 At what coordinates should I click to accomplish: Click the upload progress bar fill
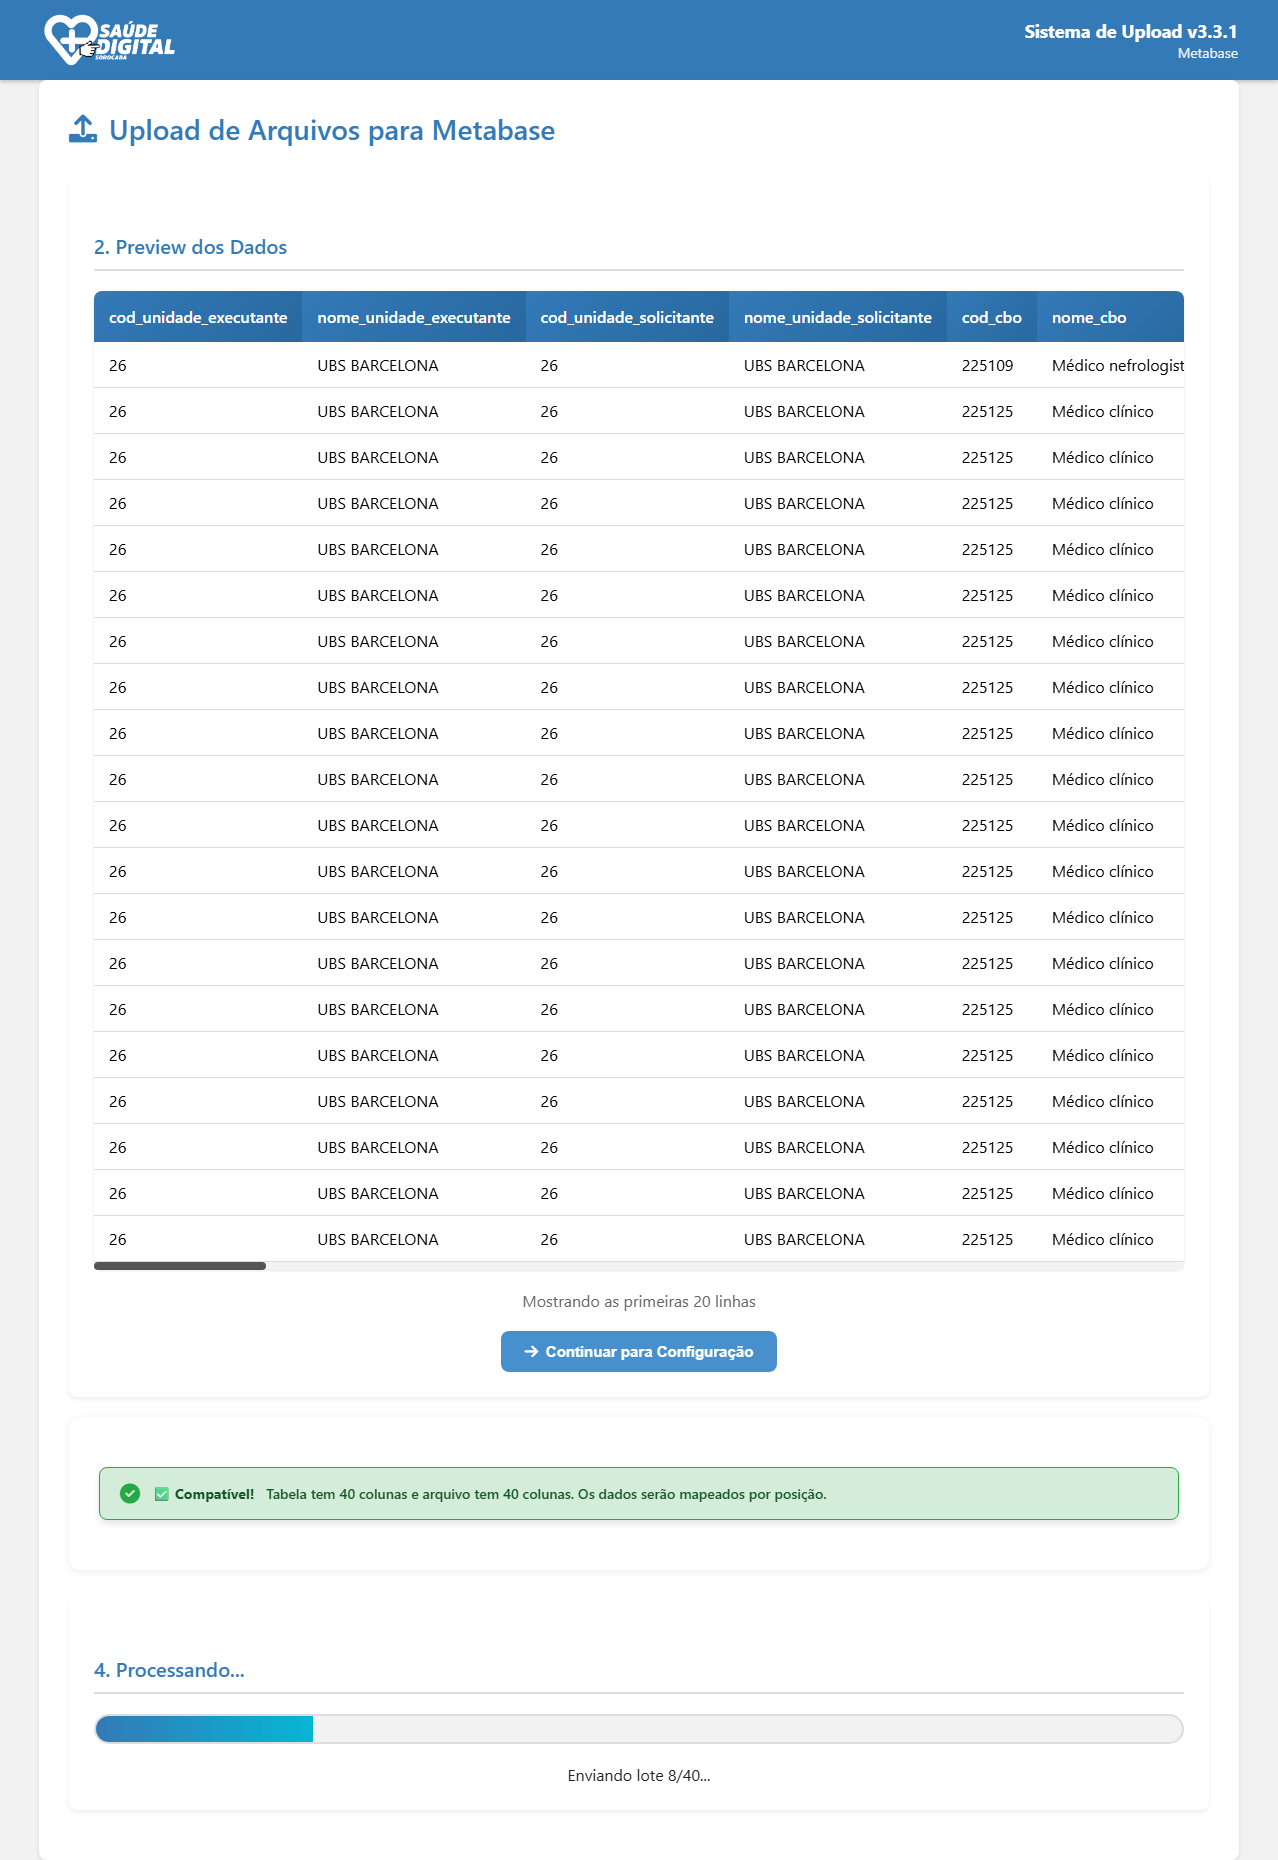[x=205, y=1728]
